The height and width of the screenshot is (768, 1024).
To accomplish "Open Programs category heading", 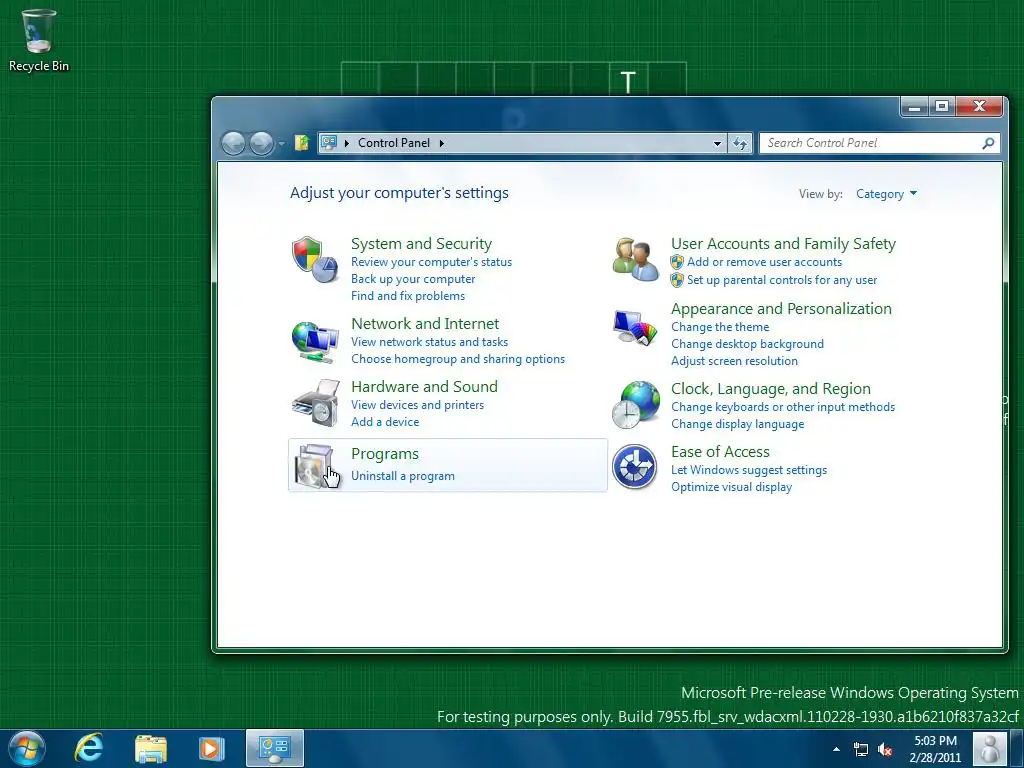I will click(x=385, y=454).
